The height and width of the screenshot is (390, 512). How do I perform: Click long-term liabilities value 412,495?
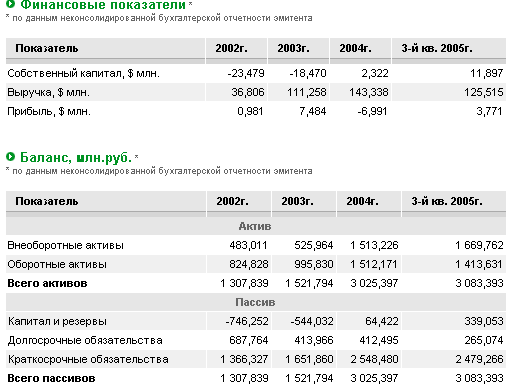tap(379, 341)
